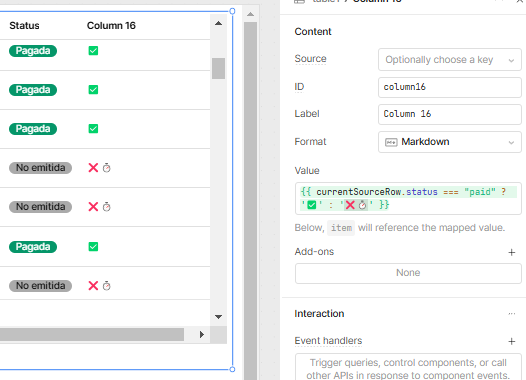Click the green checkmark in the topmost table row
526x380 pixels.
93,51
